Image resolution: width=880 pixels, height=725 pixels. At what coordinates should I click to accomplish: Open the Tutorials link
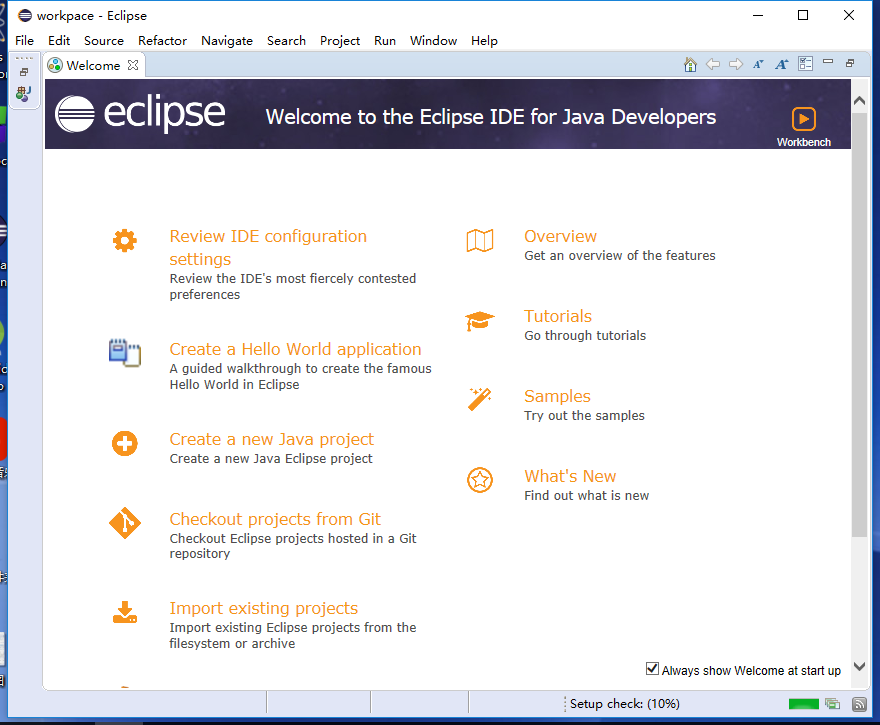[x=558, y=316]
